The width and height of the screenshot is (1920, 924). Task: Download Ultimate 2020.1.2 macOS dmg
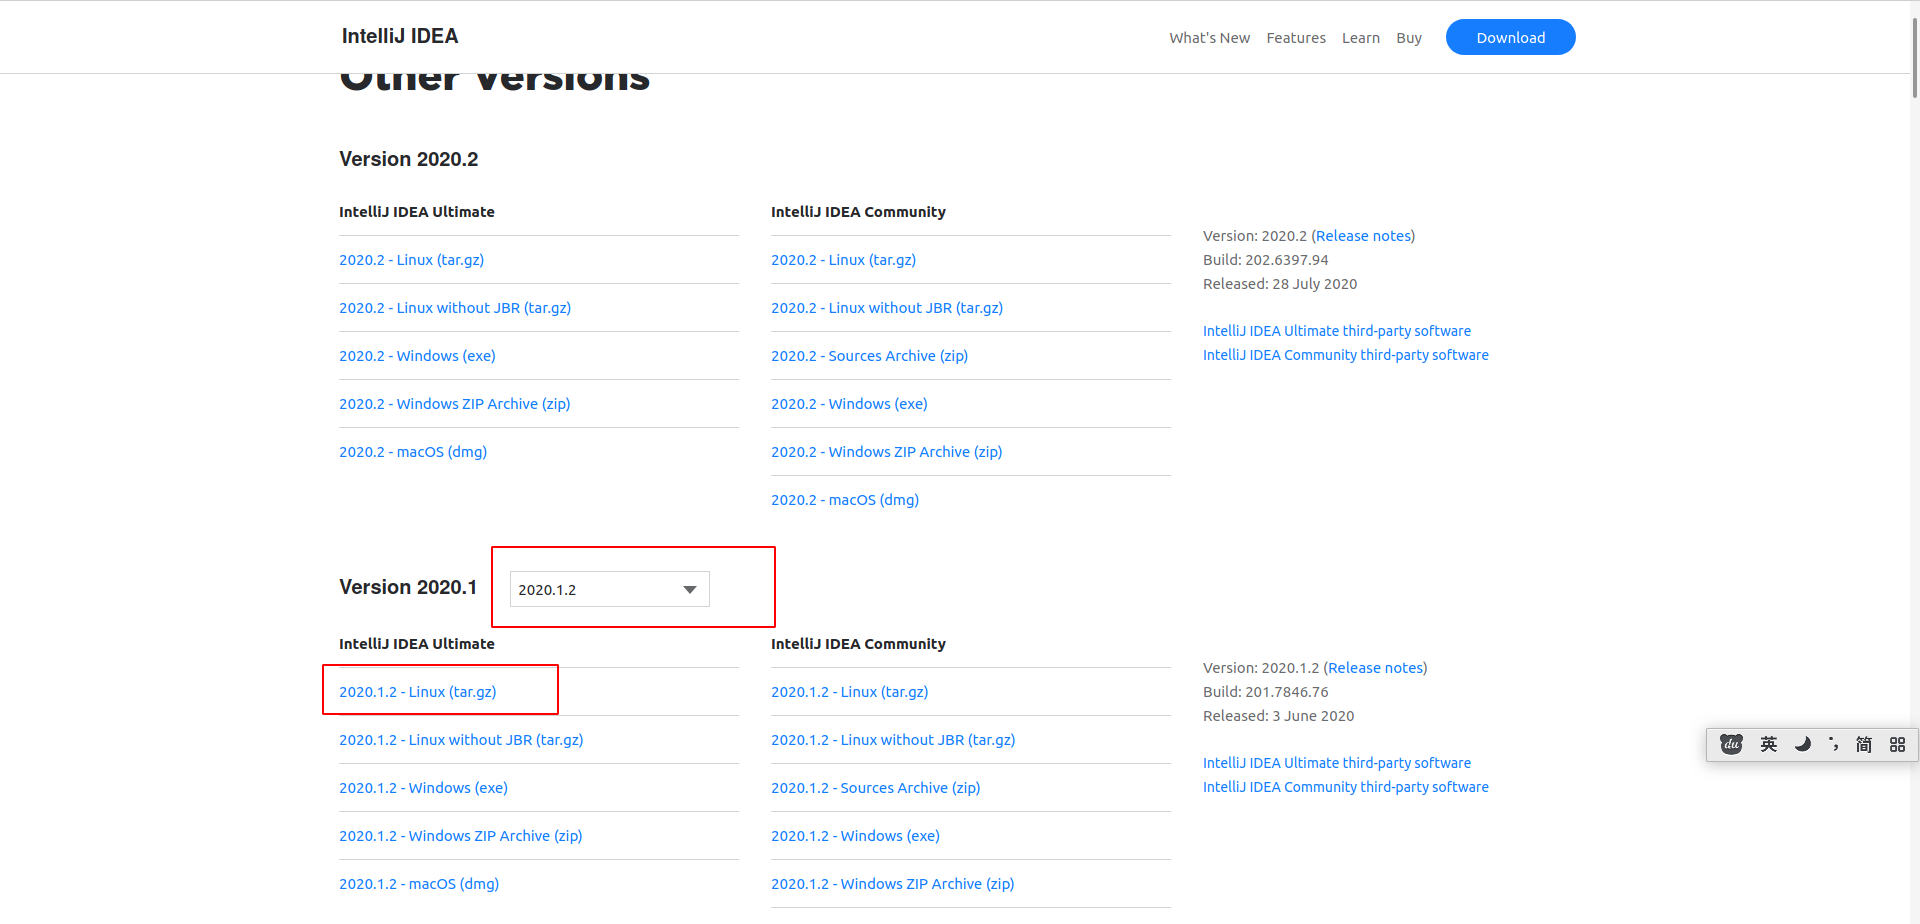coord(419,884)
